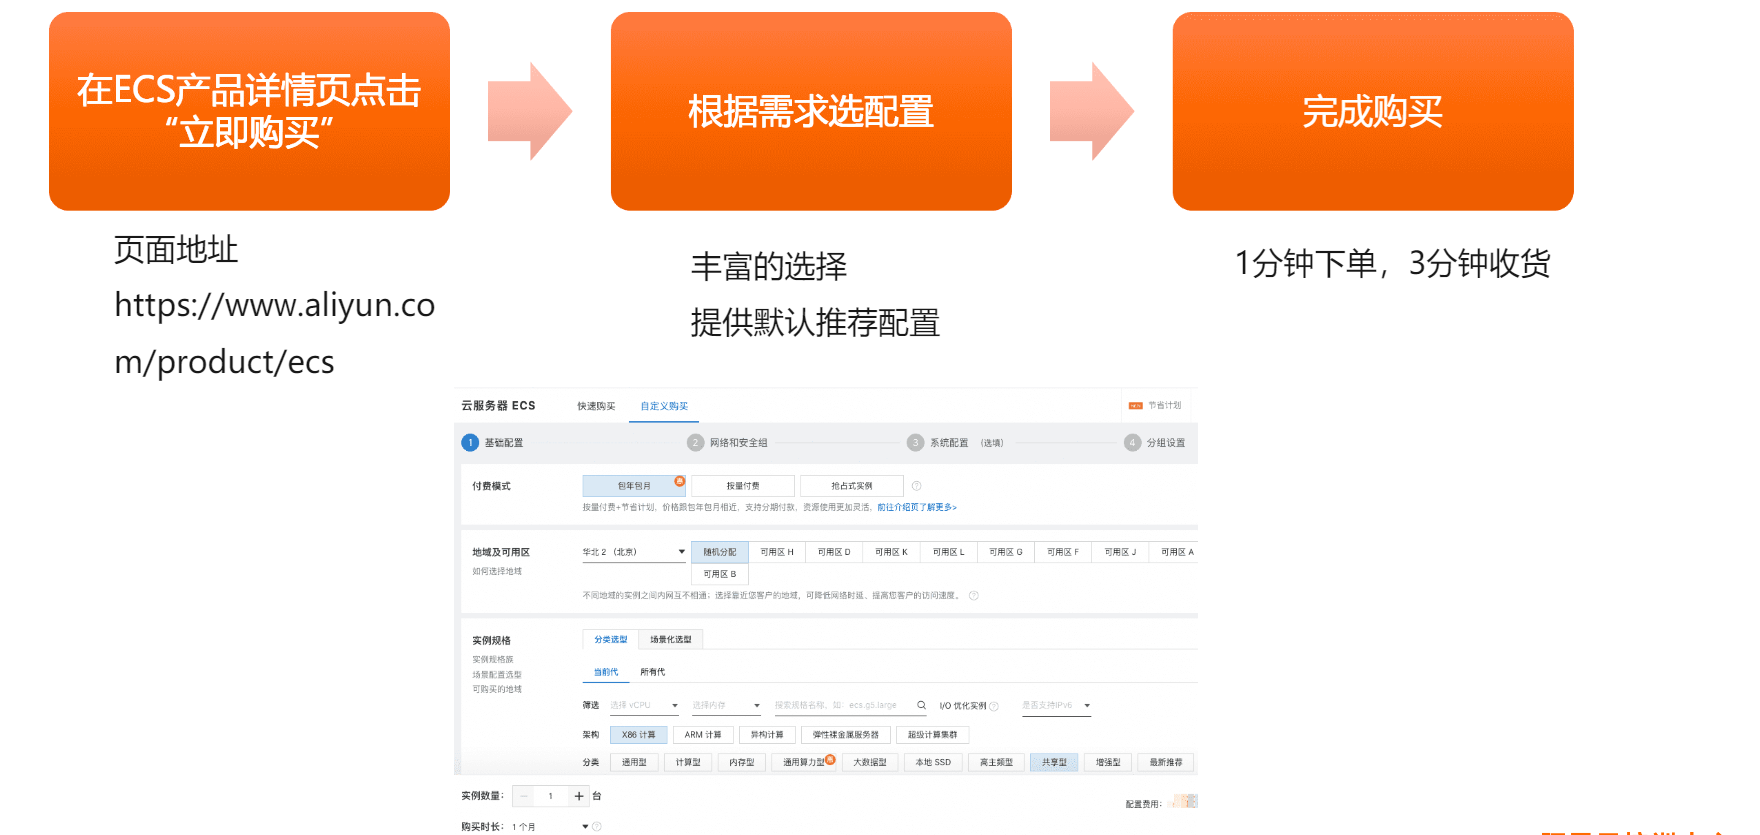Select the 所有代 generation tab
This screenshot has height=835, width=1760.
652,672
